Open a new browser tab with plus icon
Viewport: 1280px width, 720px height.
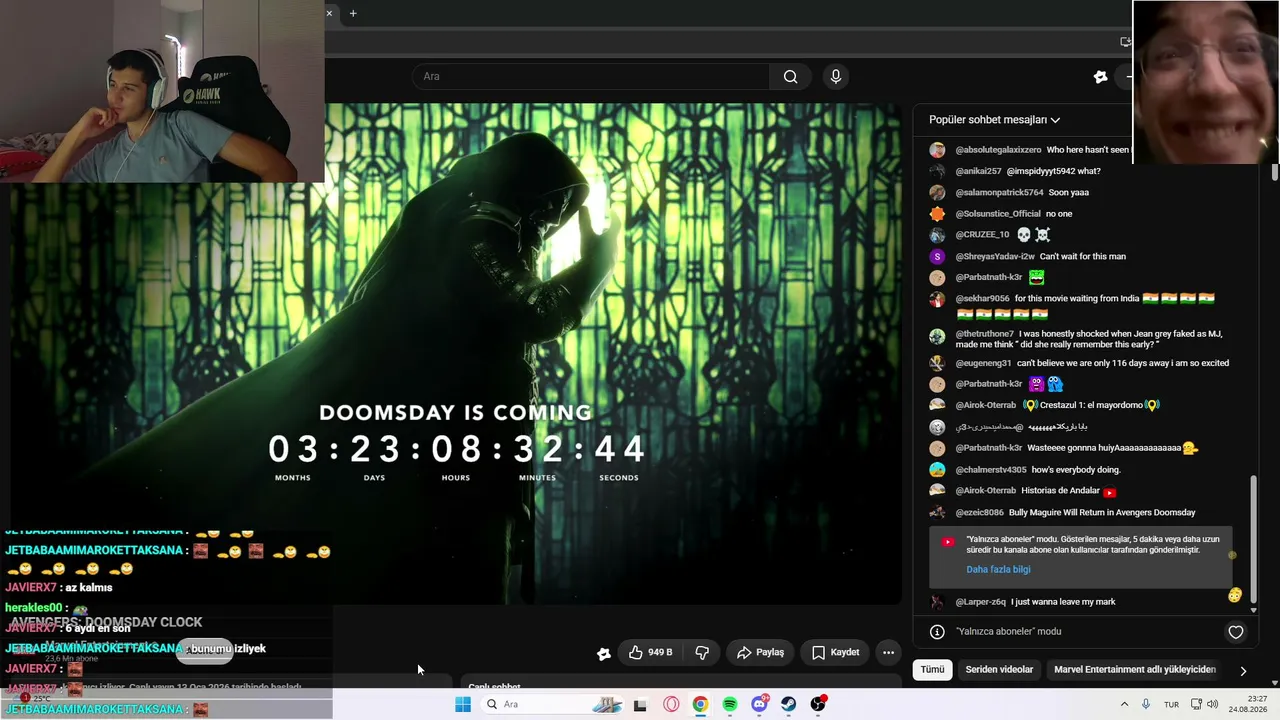pos(353,13)
